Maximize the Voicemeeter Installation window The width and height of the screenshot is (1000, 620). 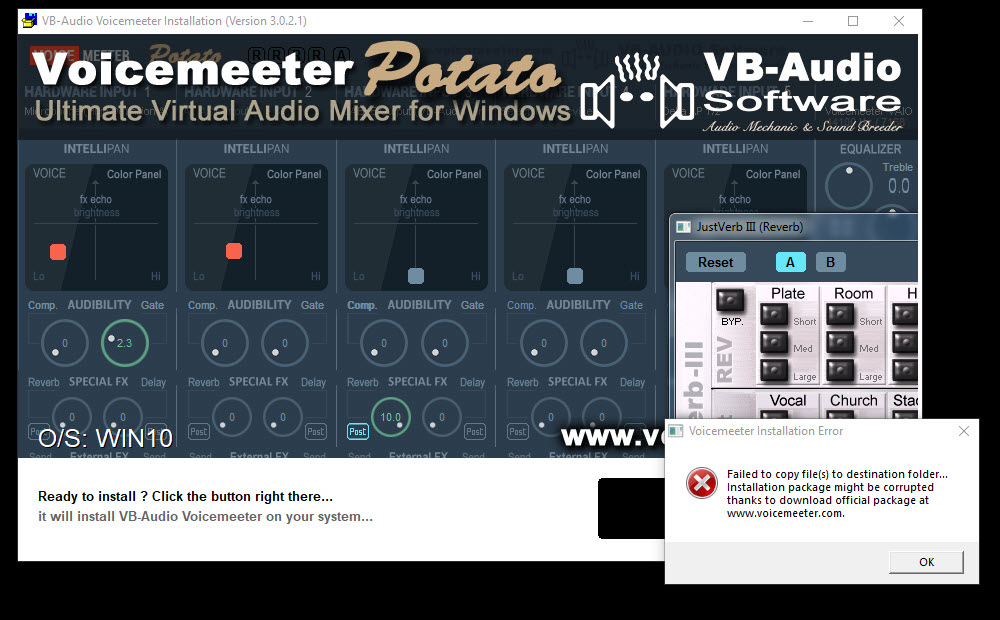pos(853,21)
